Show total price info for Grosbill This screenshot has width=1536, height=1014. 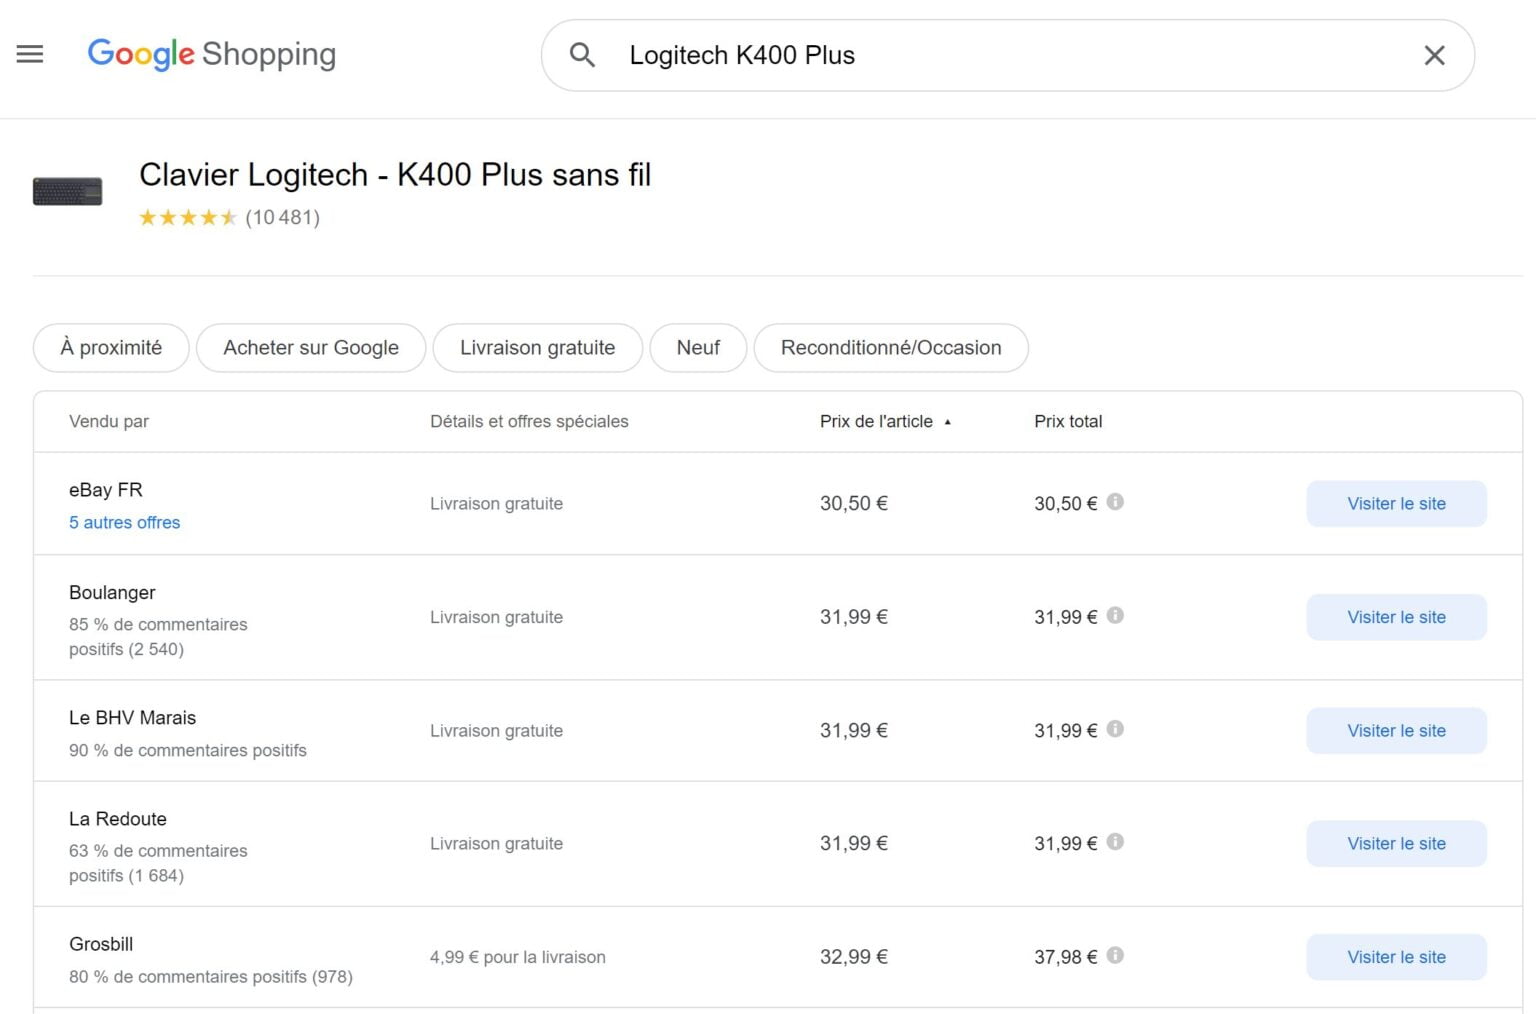point(1115,955)
